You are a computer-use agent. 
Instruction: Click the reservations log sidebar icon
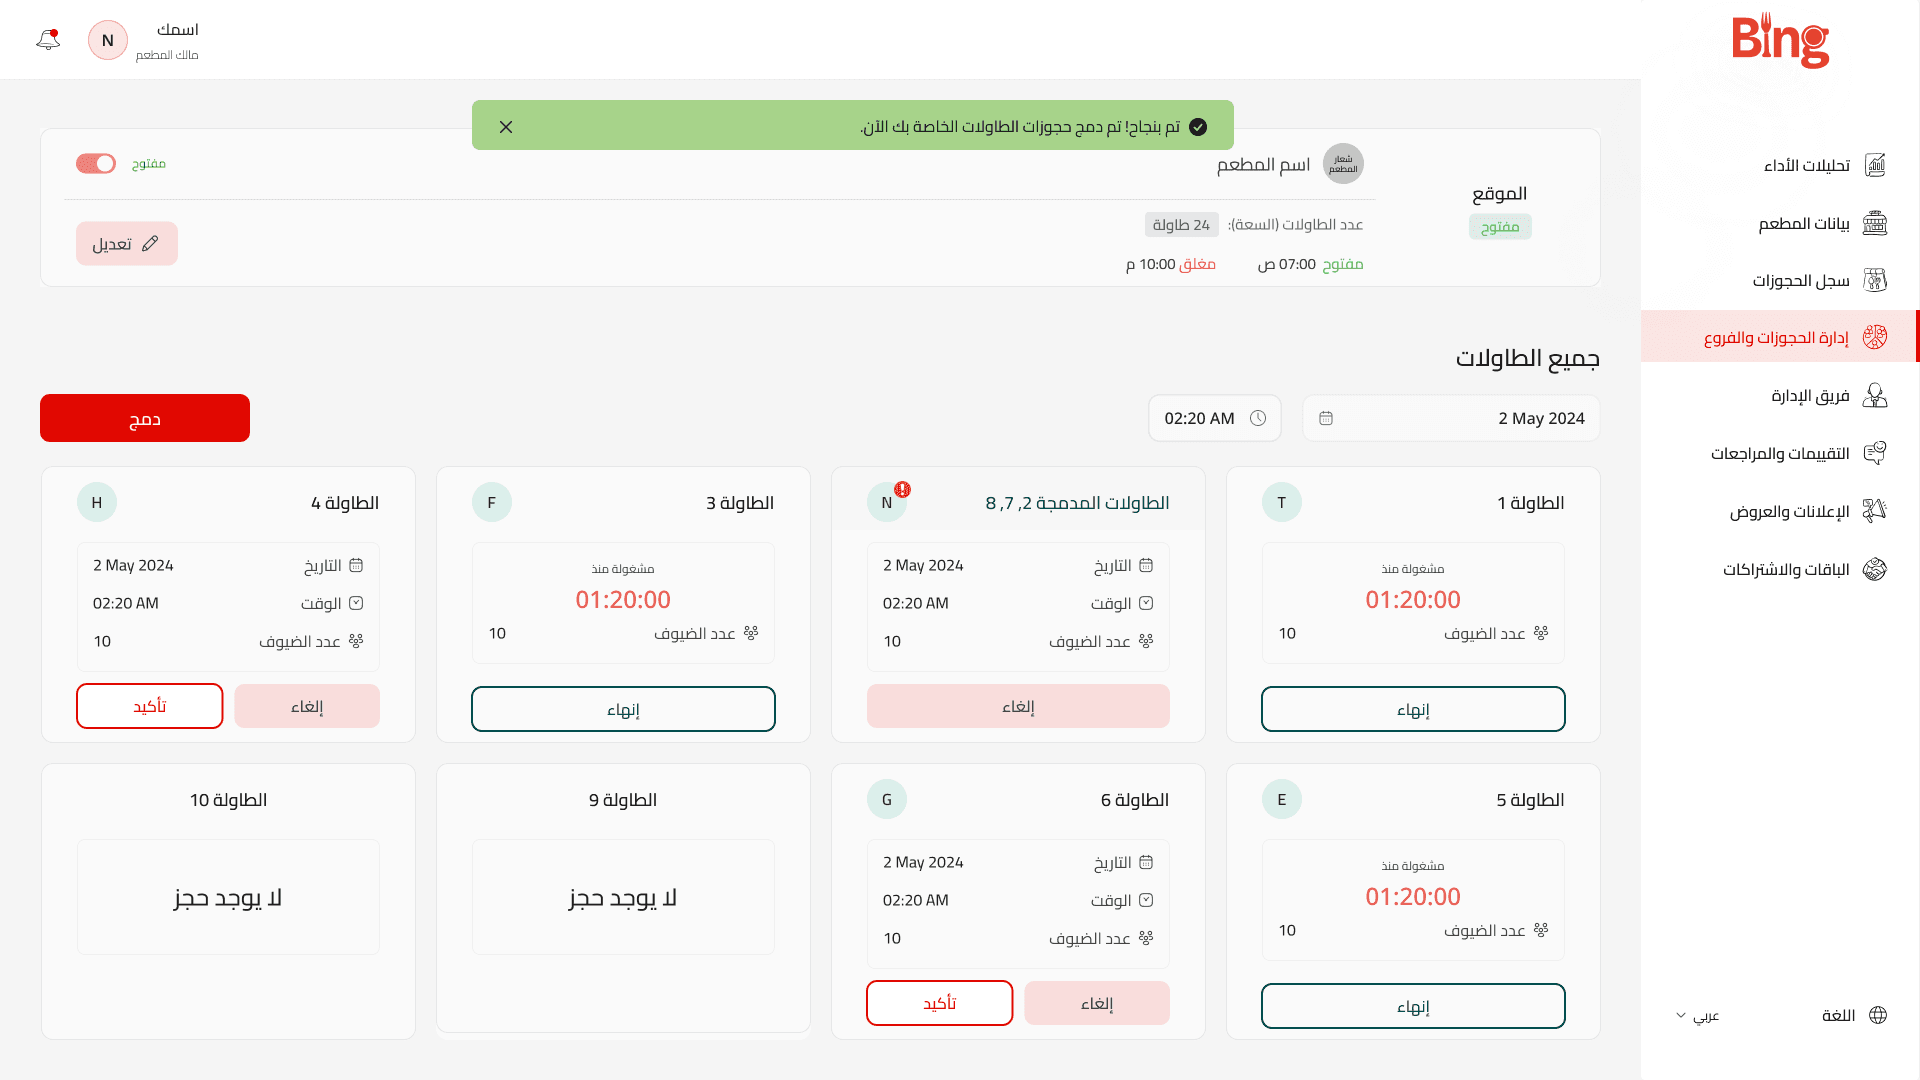pyautogui.click(x=1875, y=280)
